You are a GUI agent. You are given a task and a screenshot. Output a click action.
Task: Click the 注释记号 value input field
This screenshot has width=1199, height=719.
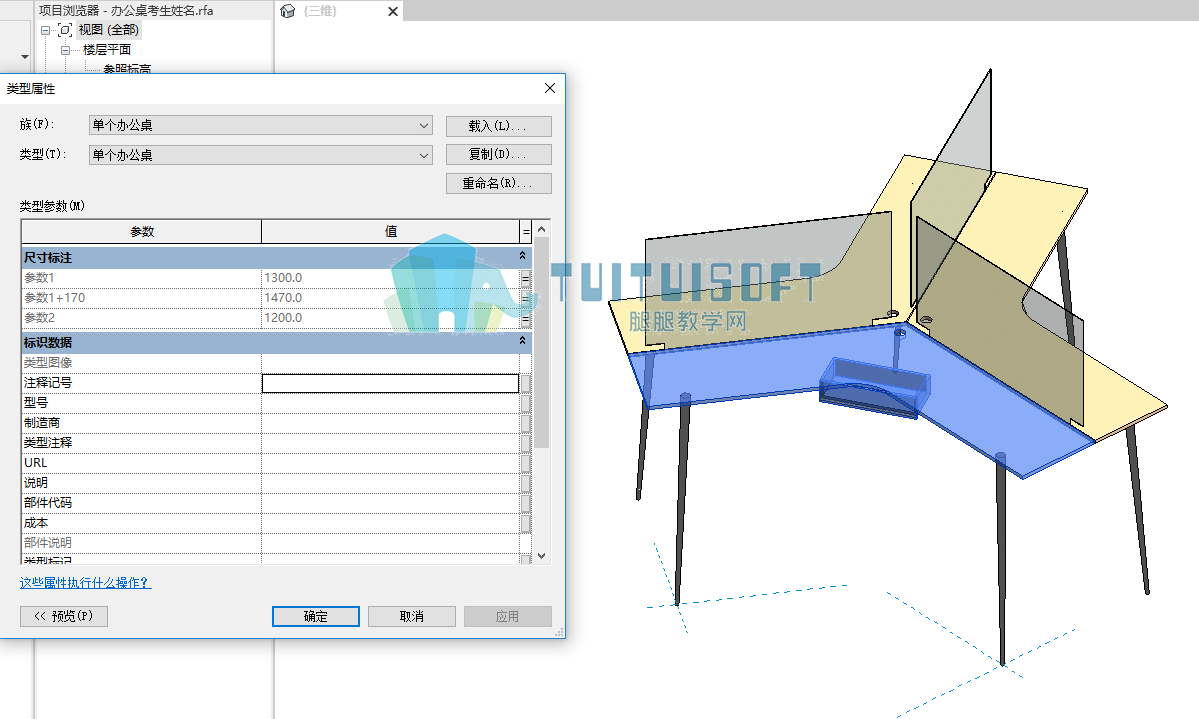point(391,383)
